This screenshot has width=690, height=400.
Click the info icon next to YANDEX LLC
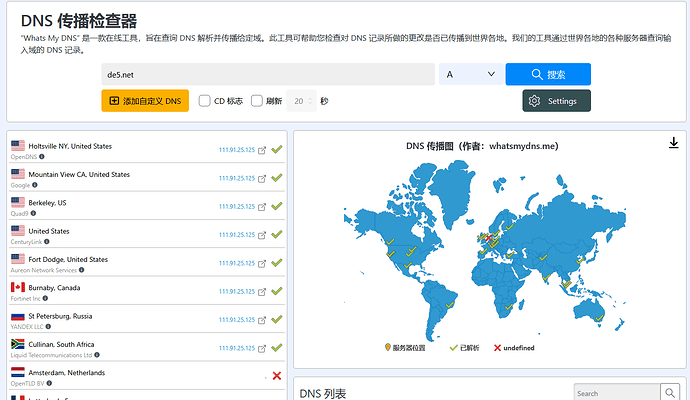(48, 327)
